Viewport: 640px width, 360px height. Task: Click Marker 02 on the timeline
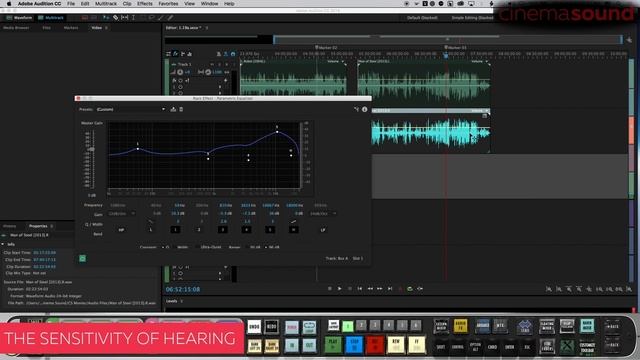tap(326, 48)
